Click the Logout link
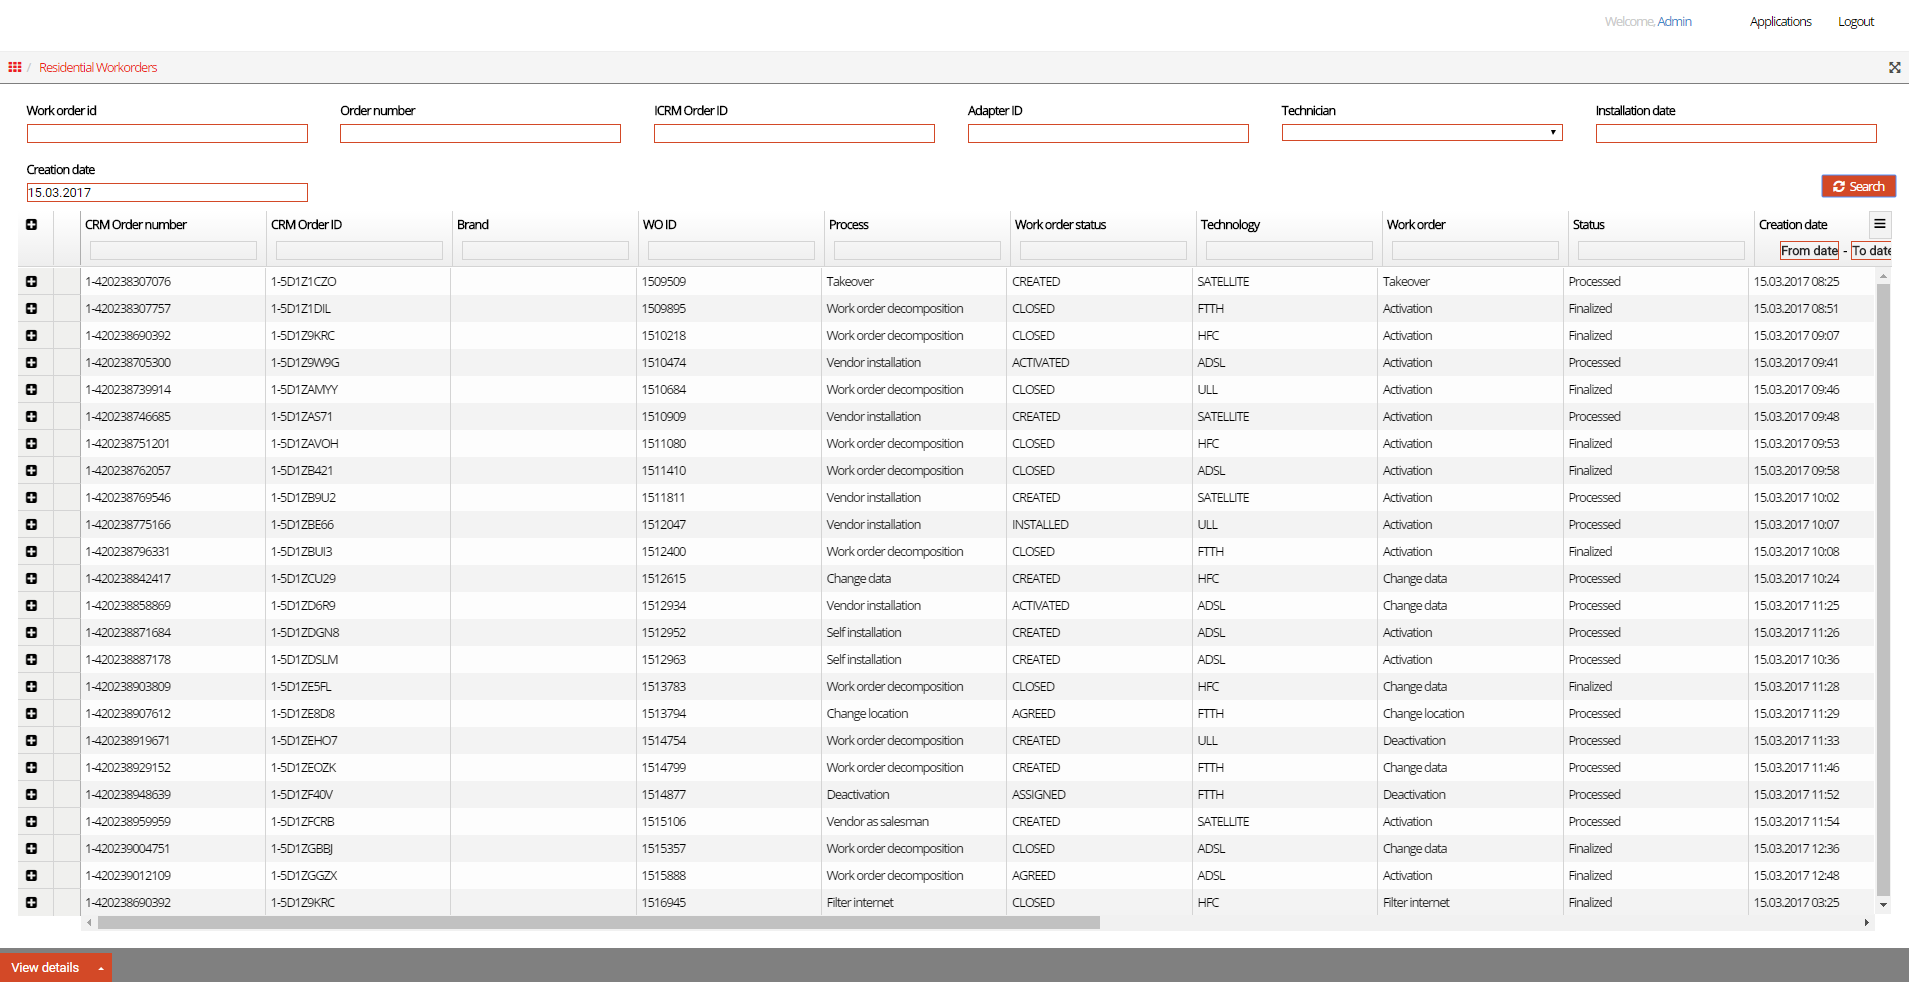The width and height of the screenshot is (1909, 982). (1856, 22)
